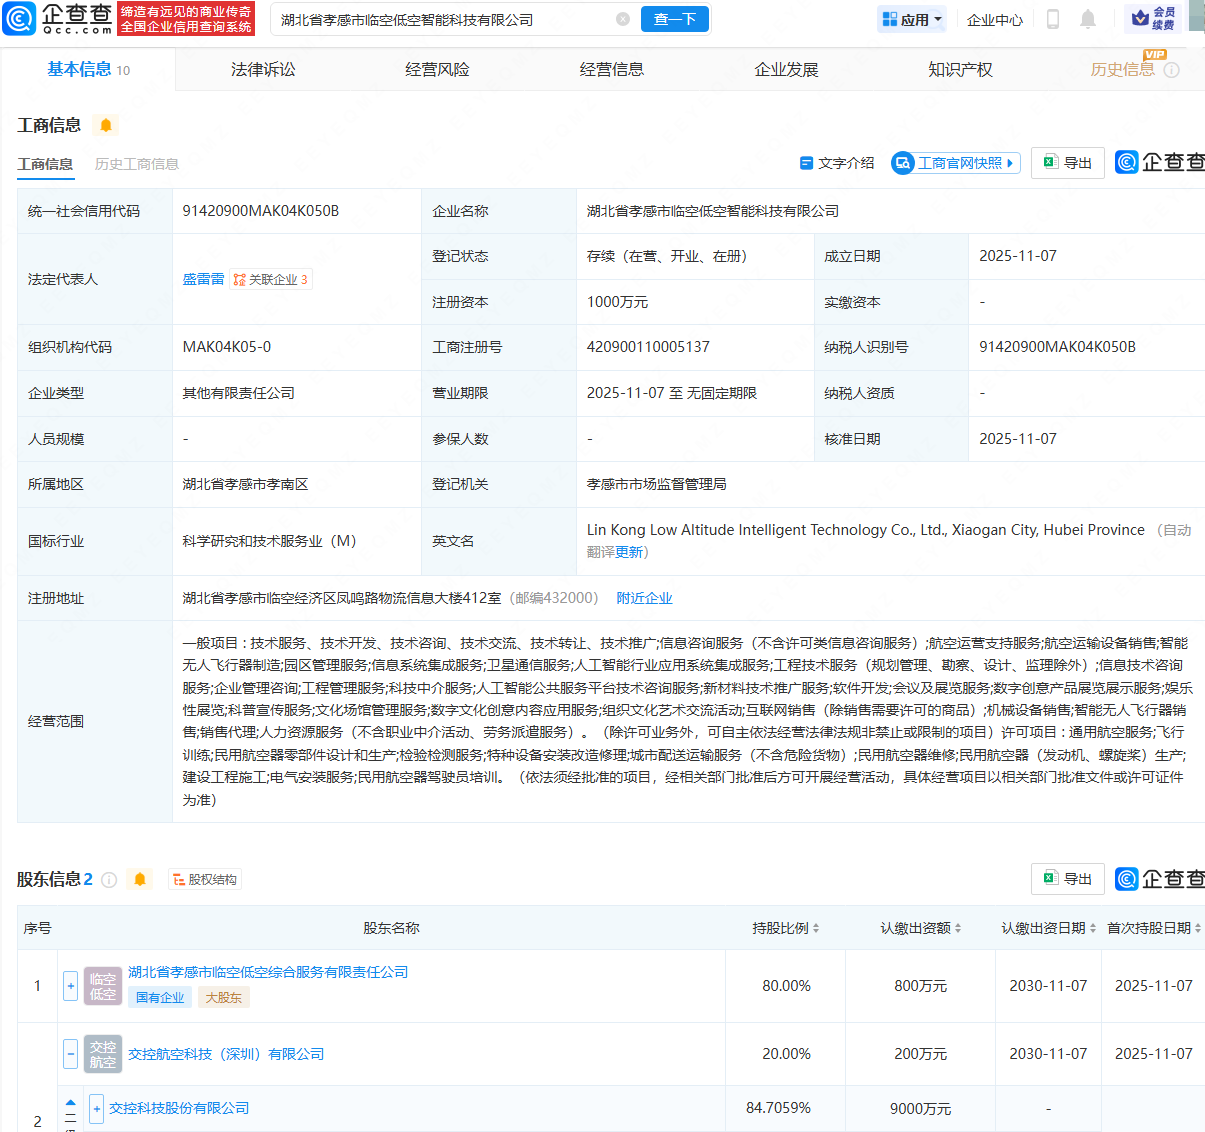Click the 附近企业 link
The width and height of the screenshot is (1205, 1132).
tap(643, 597)
